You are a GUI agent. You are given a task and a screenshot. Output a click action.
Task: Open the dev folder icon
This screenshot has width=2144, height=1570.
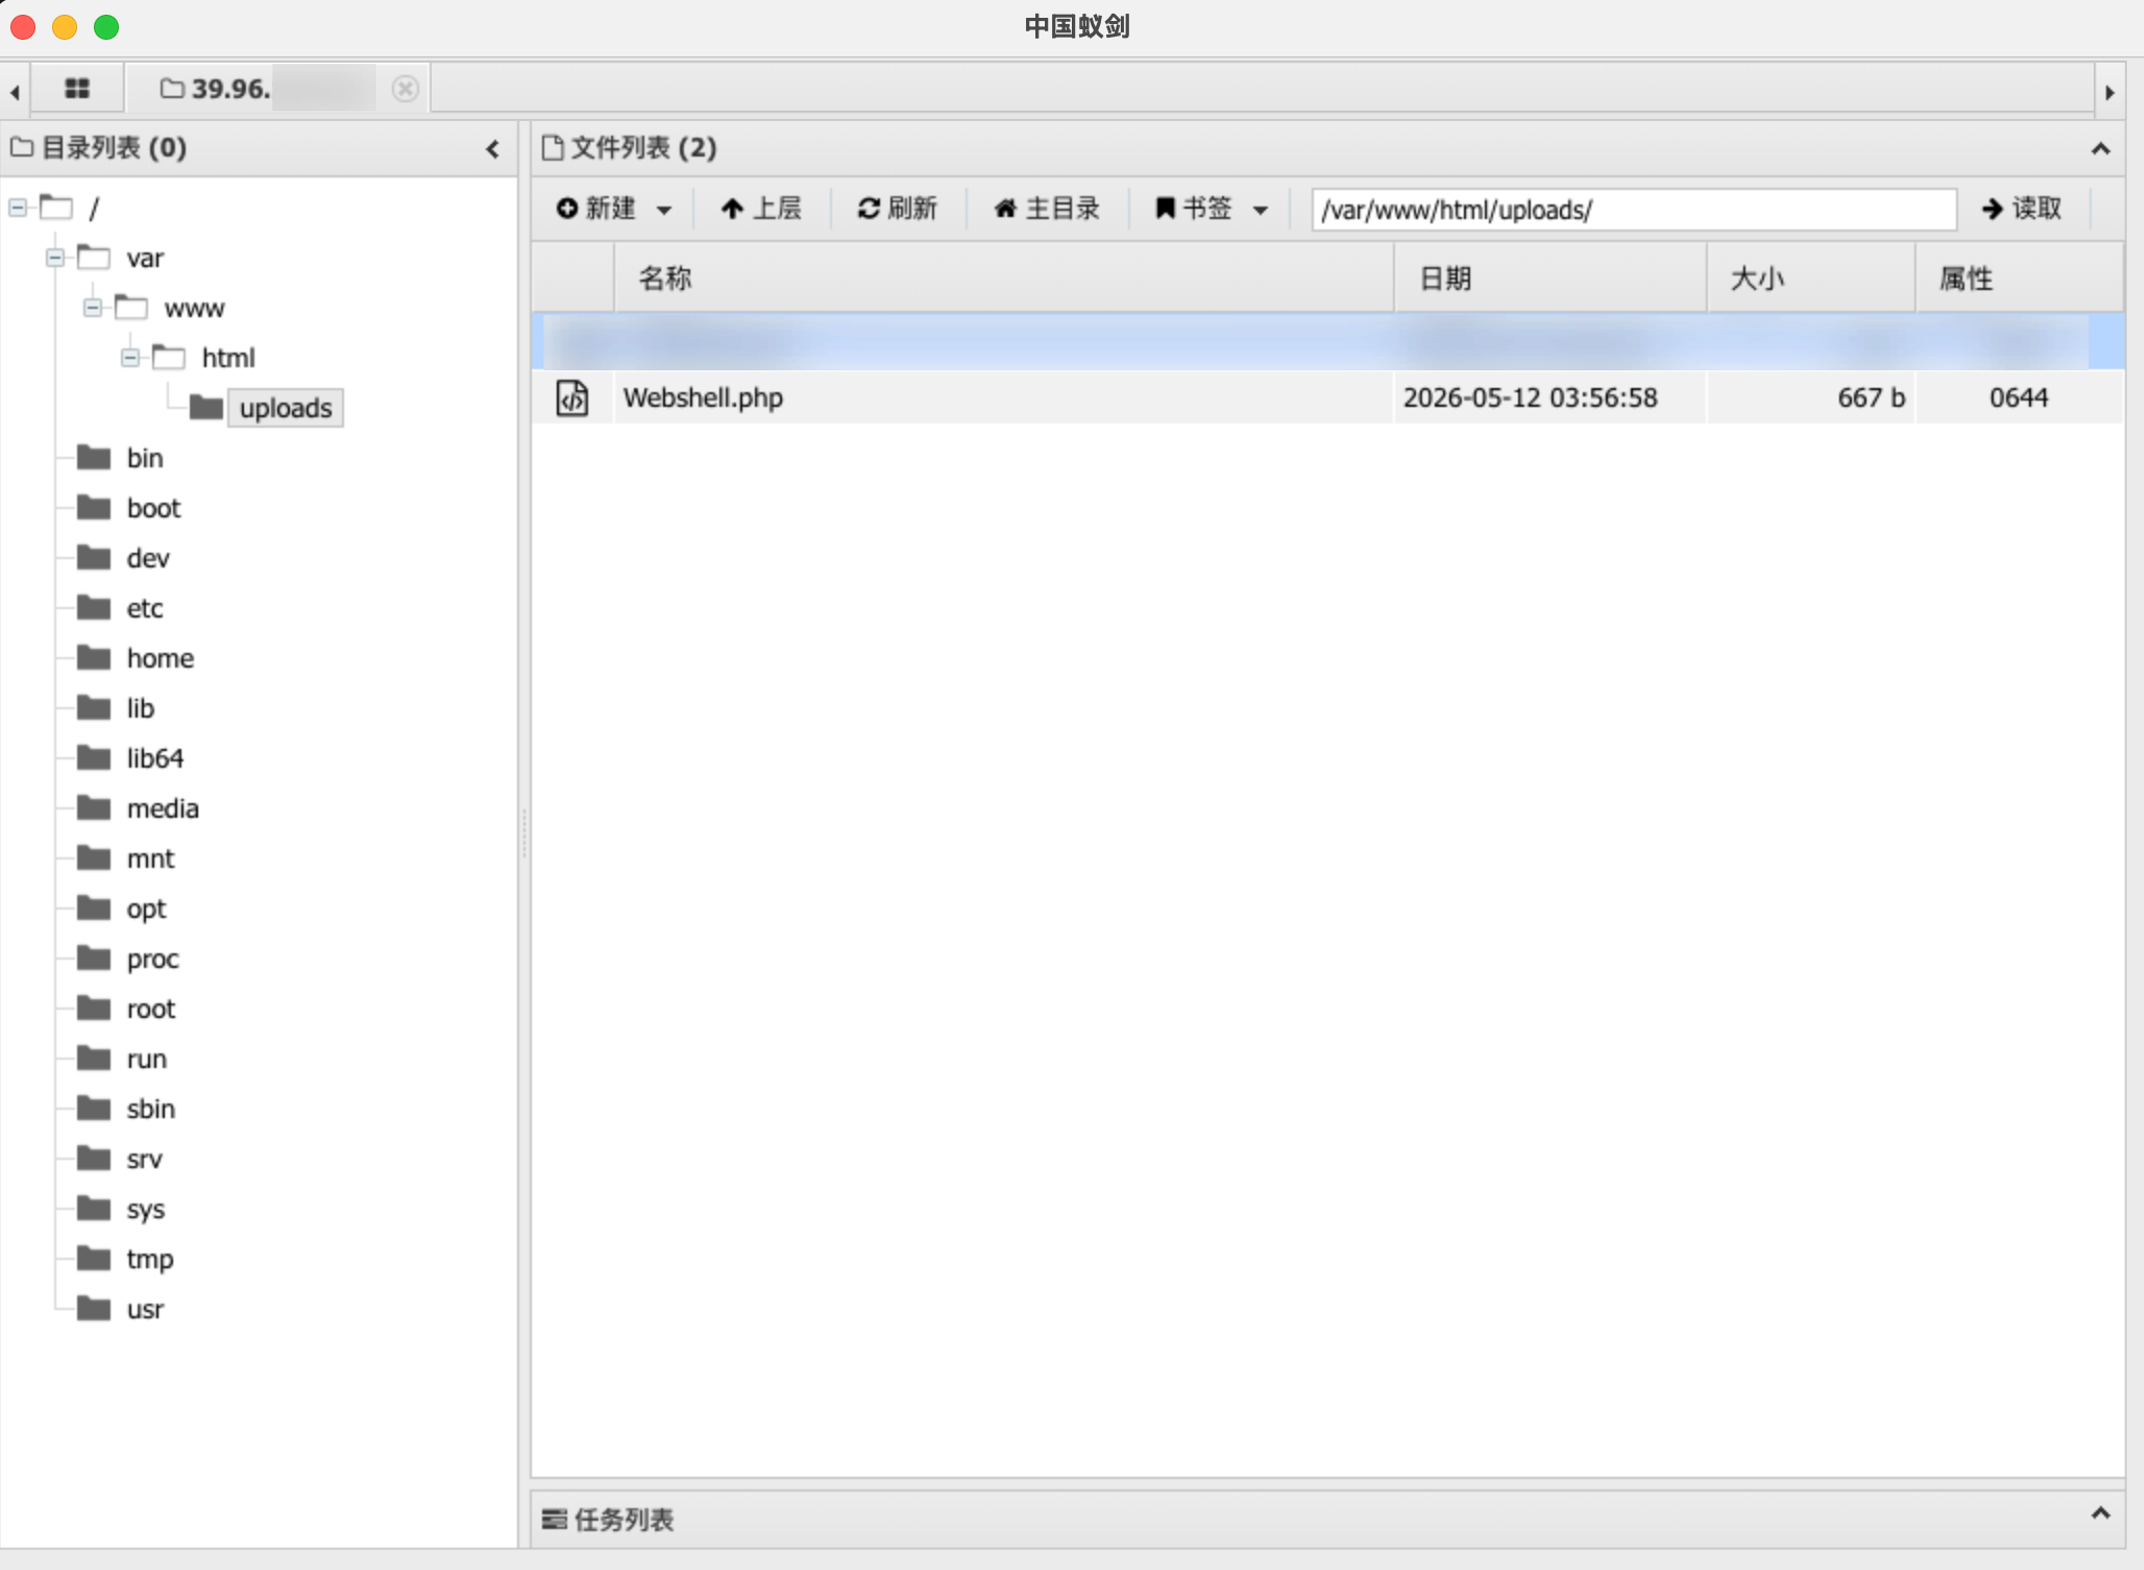(94, 558)
